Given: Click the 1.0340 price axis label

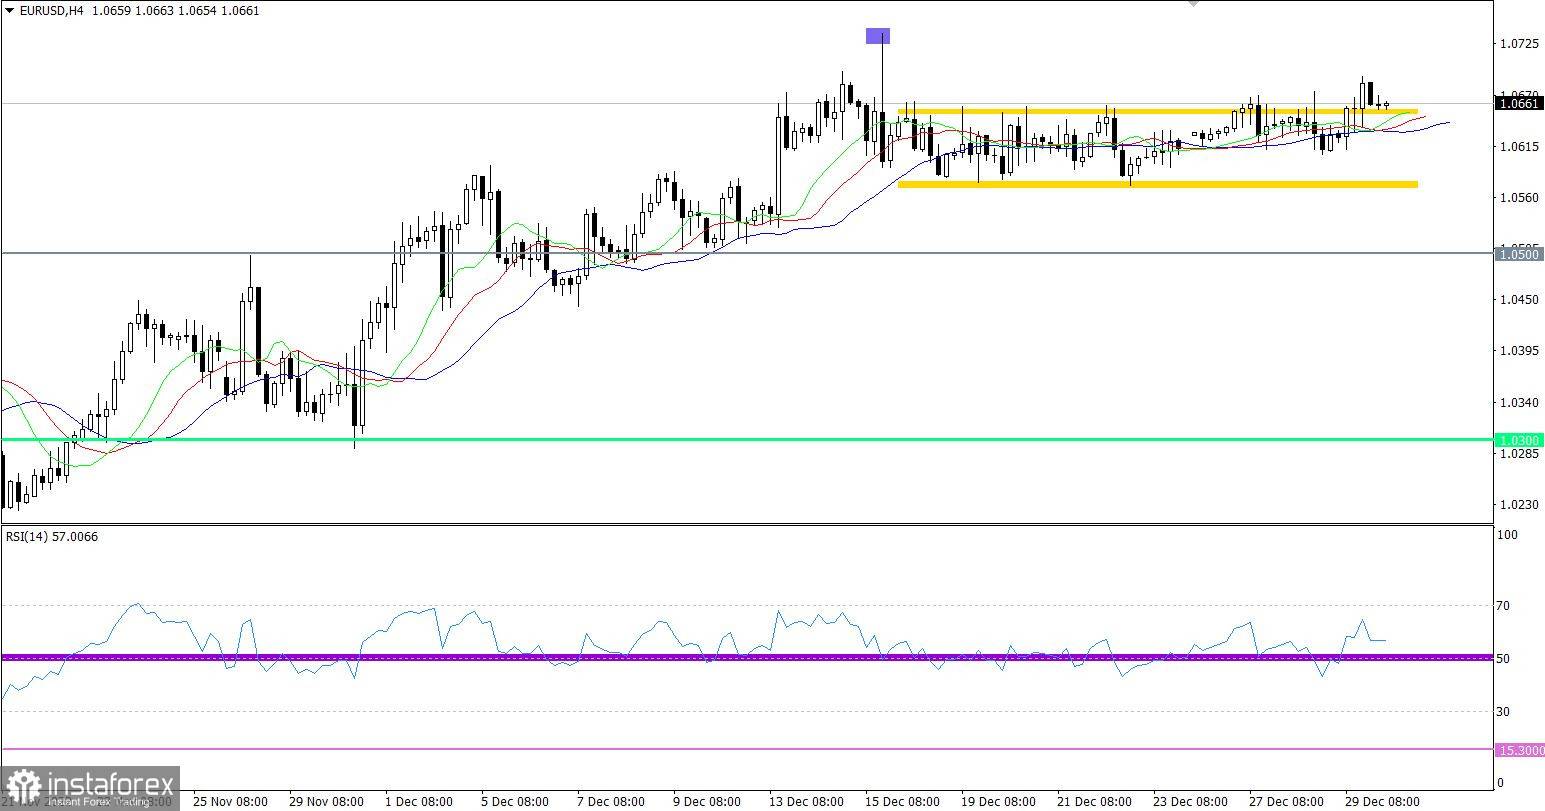Looking at the screenshot, I should coord(1517,403).
